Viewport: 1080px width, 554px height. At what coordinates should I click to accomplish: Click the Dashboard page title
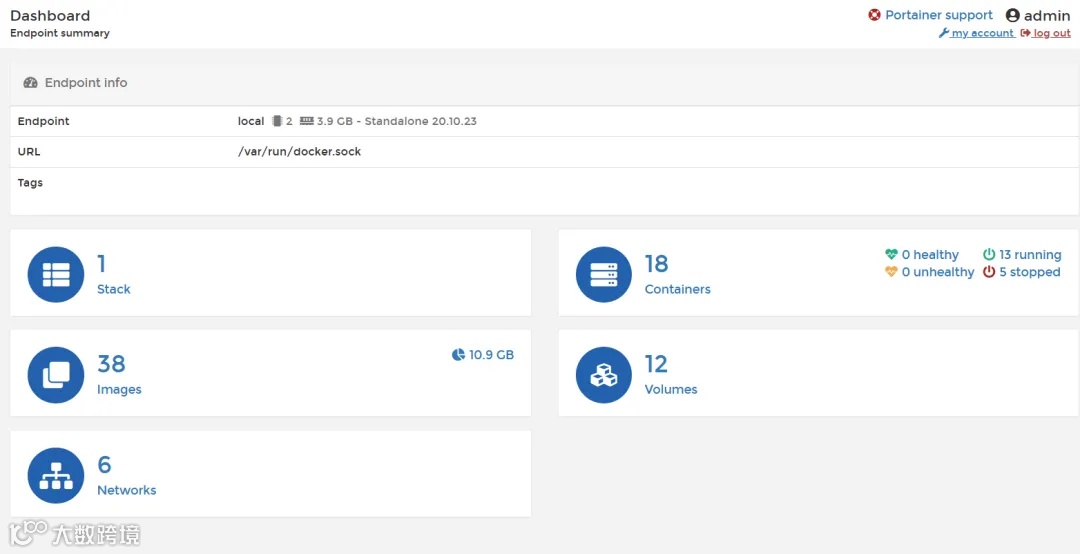[x=50, y=15]
